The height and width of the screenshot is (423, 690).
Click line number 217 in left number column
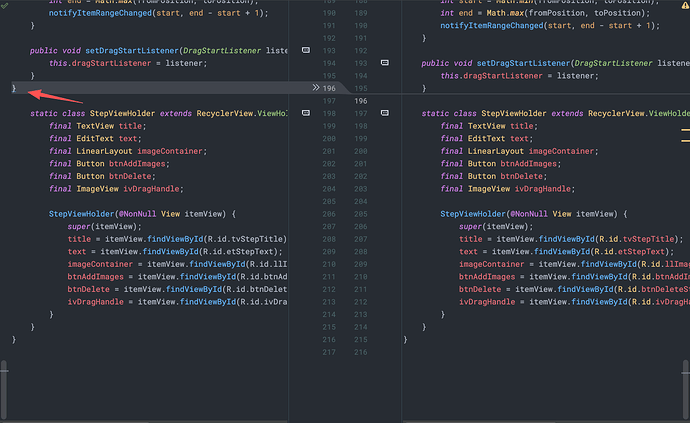point(329,352)
